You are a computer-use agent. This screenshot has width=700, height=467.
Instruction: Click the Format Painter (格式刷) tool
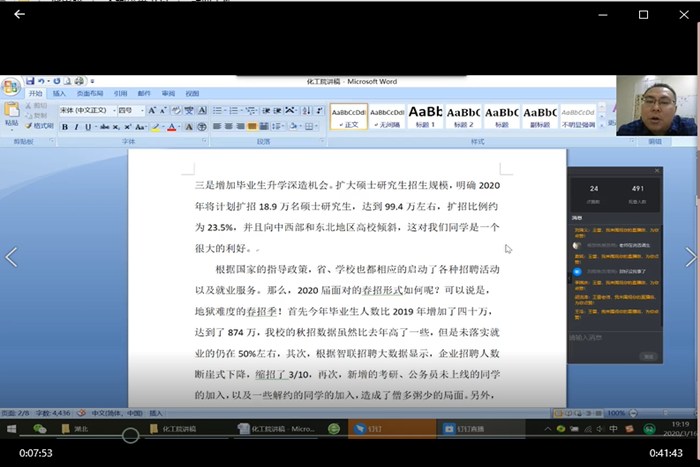(41, 126)
